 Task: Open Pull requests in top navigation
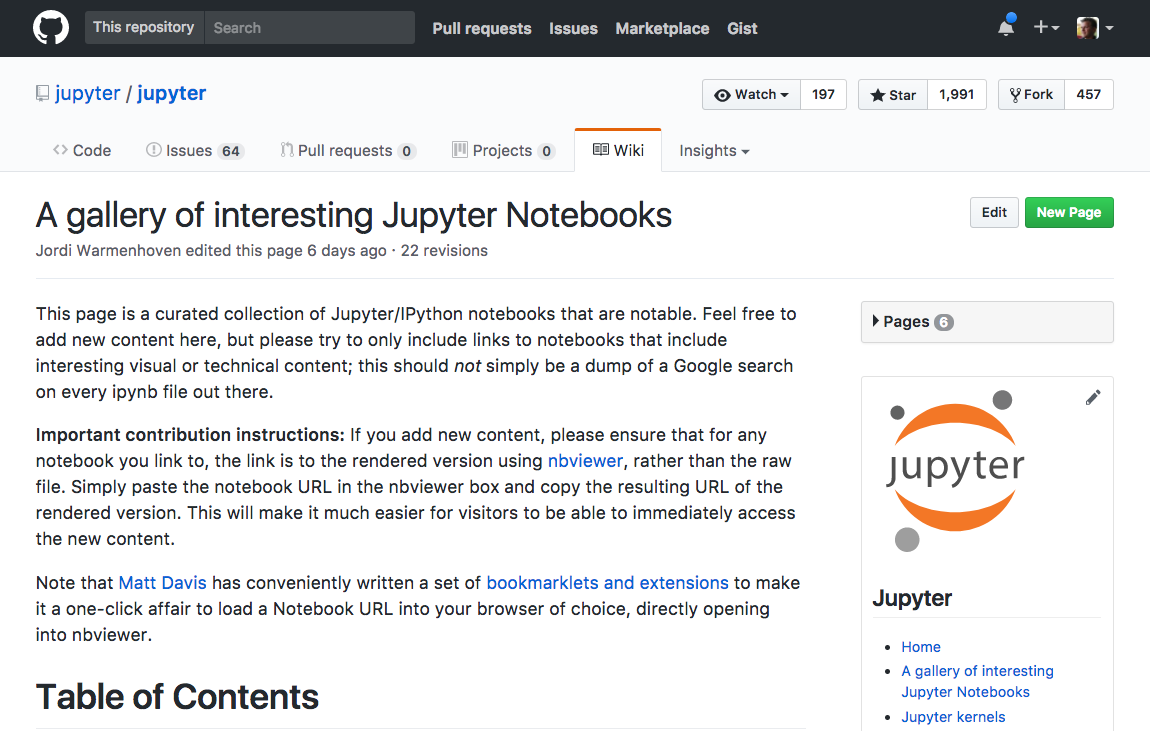[x=482, y=29]
